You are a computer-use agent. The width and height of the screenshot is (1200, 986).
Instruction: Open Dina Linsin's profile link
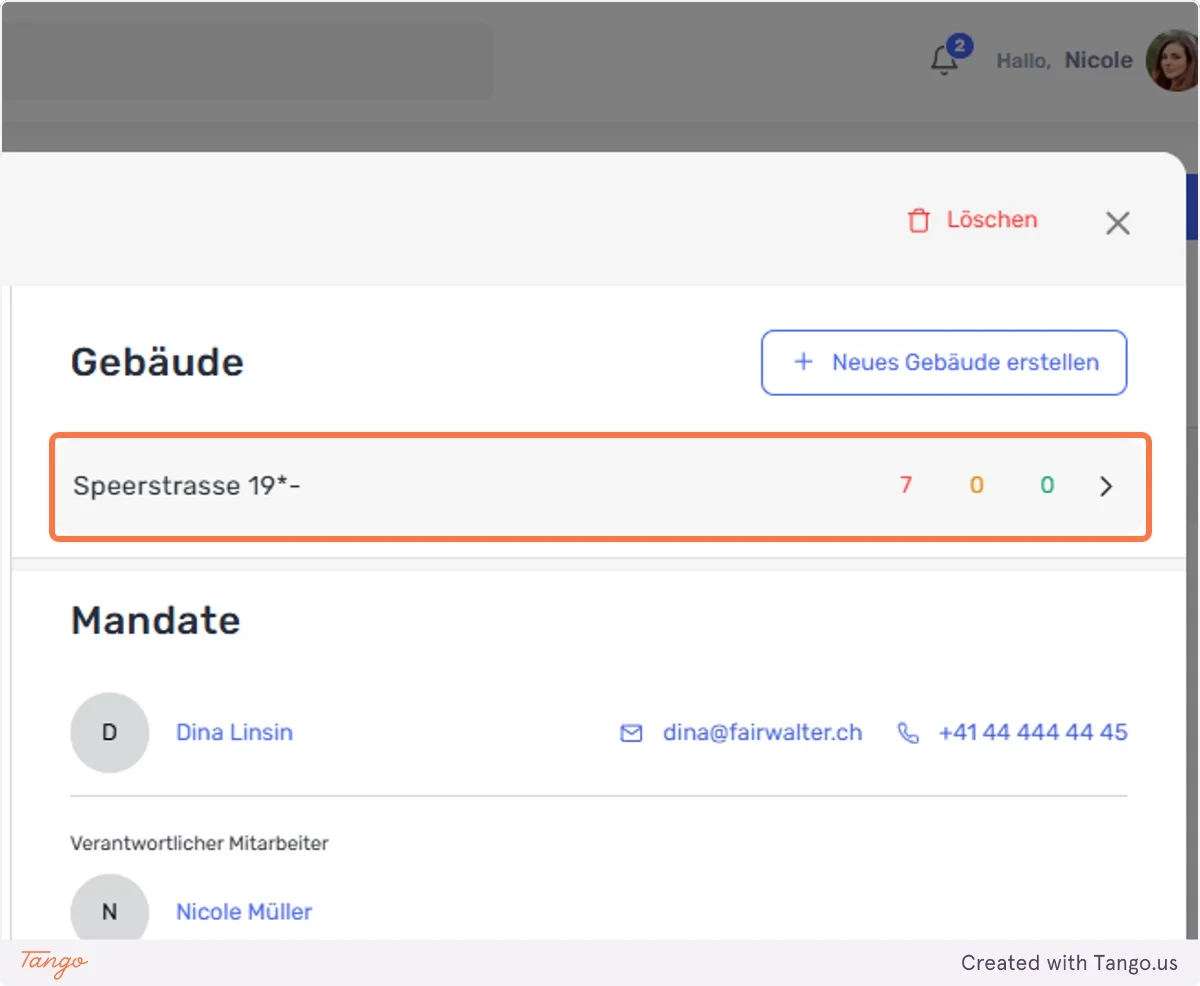(x=234, y=732)
